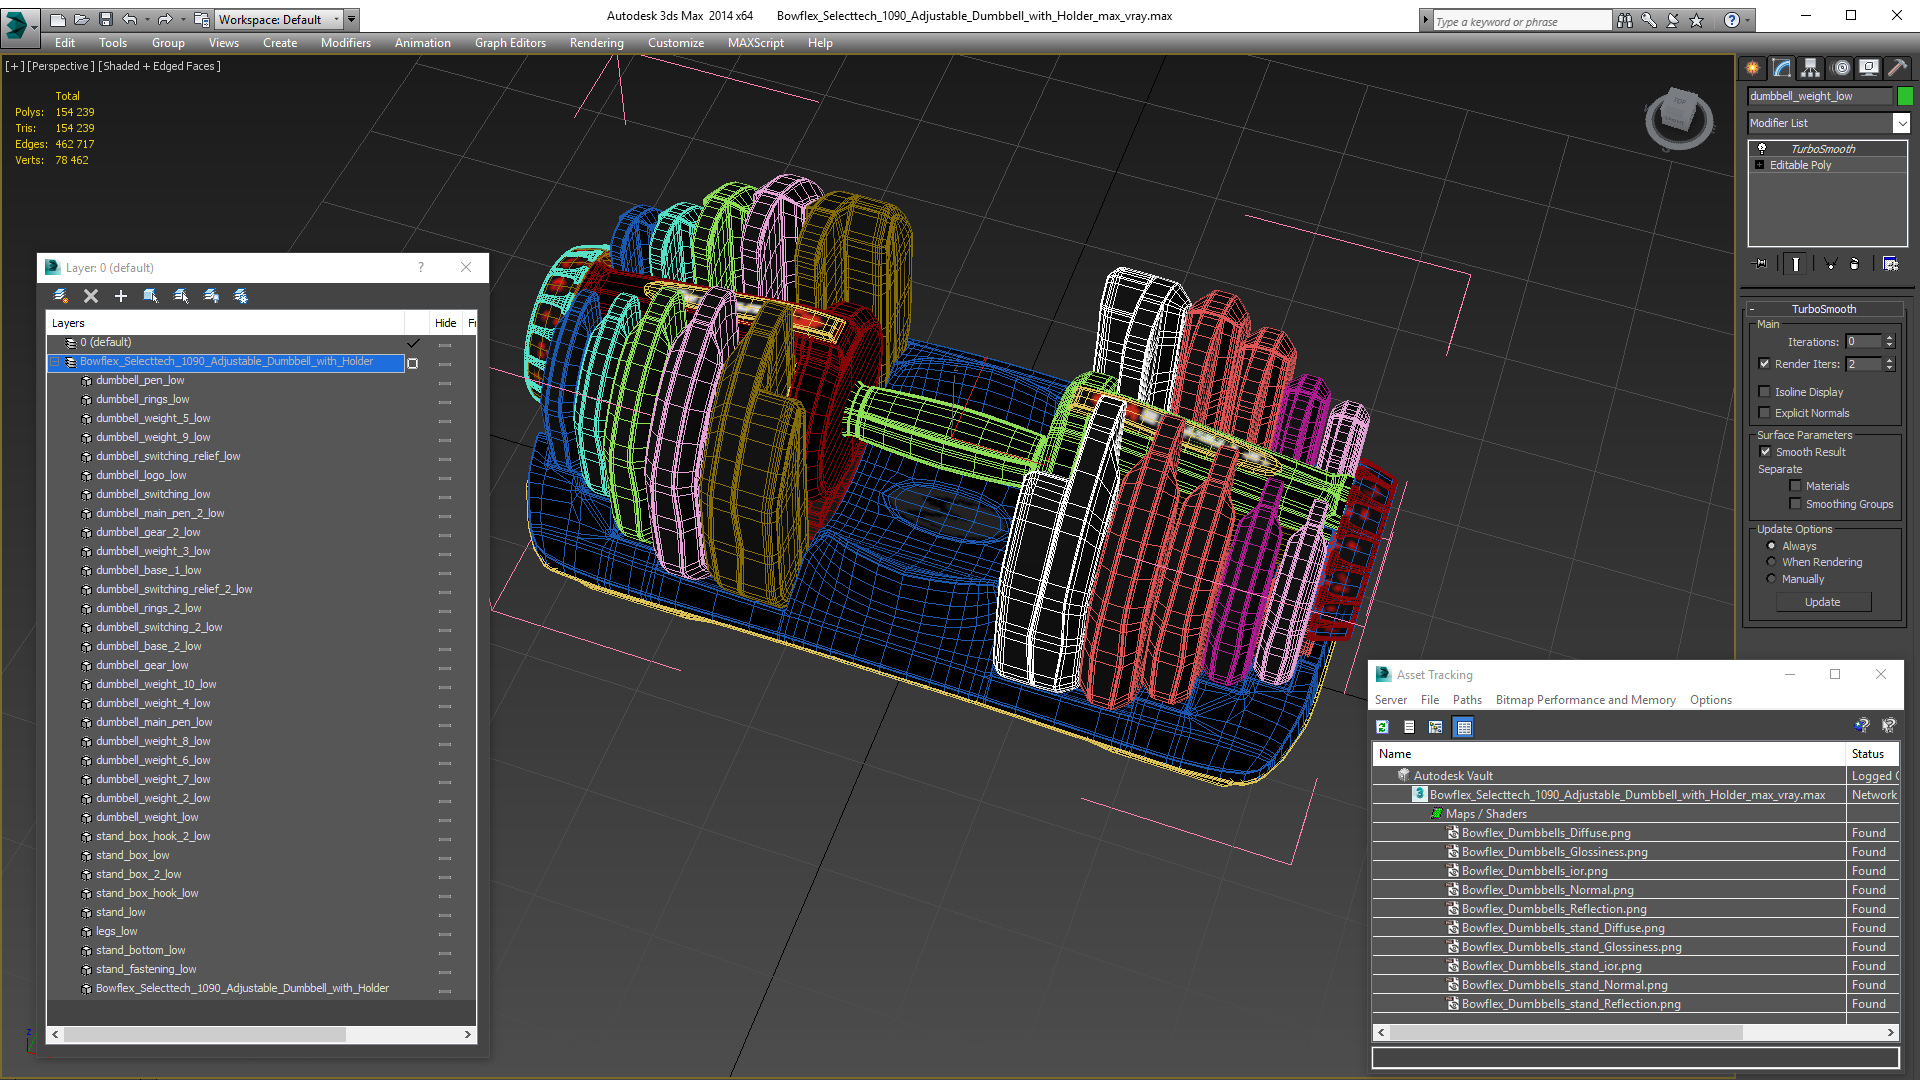Open the Utilities hammer panel tab
Image resolution: width=1920 pixels, height=1080 pixels.
tap(1897, 68)
